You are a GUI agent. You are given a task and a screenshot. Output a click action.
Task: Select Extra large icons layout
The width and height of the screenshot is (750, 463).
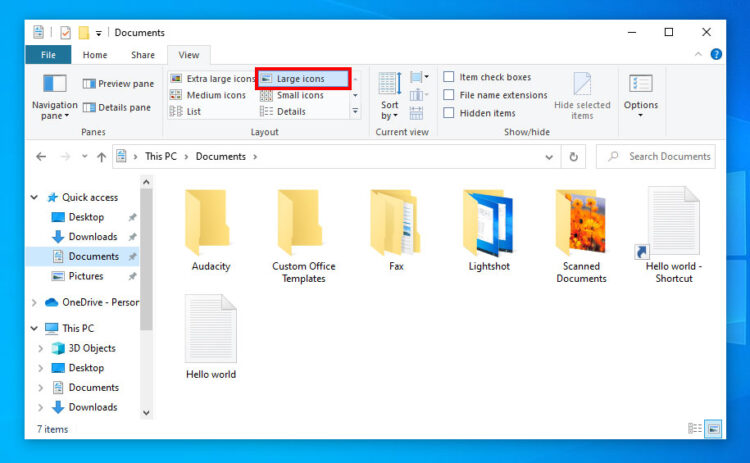212,78
